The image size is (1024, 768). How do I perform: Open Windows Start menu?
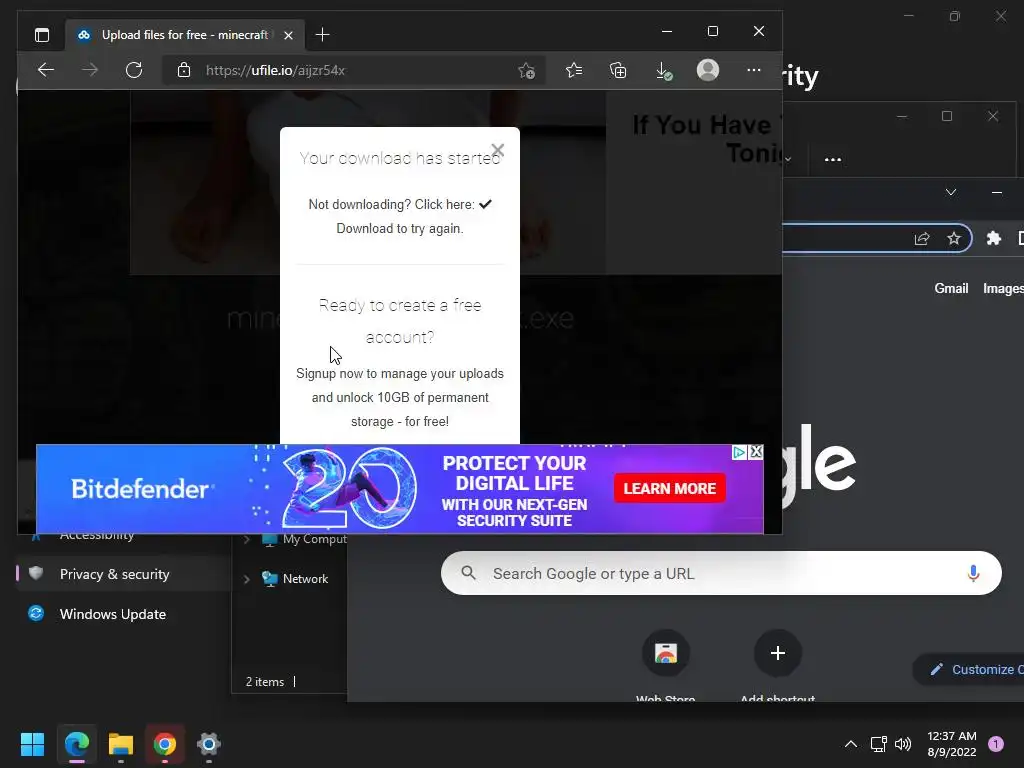pyautogui.click(x=32, y=744)
